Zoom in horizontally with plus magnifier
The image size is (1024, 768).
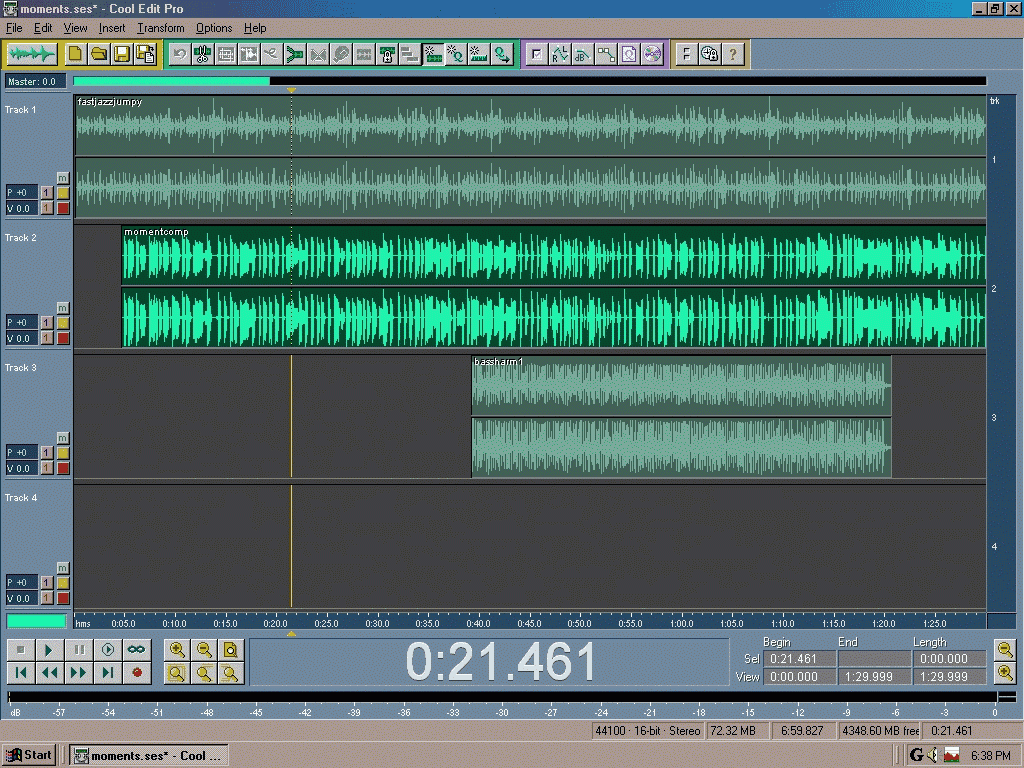[176, 650]
